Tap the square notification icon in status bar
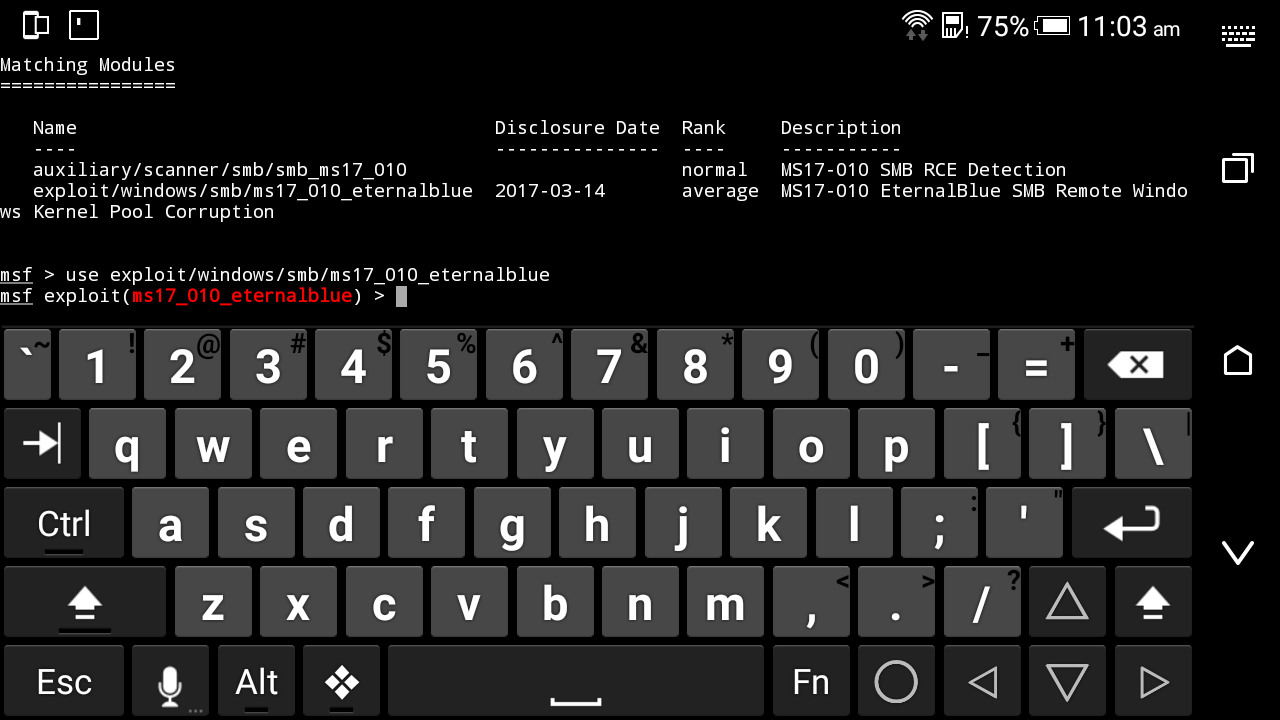 tap(84, 25)
